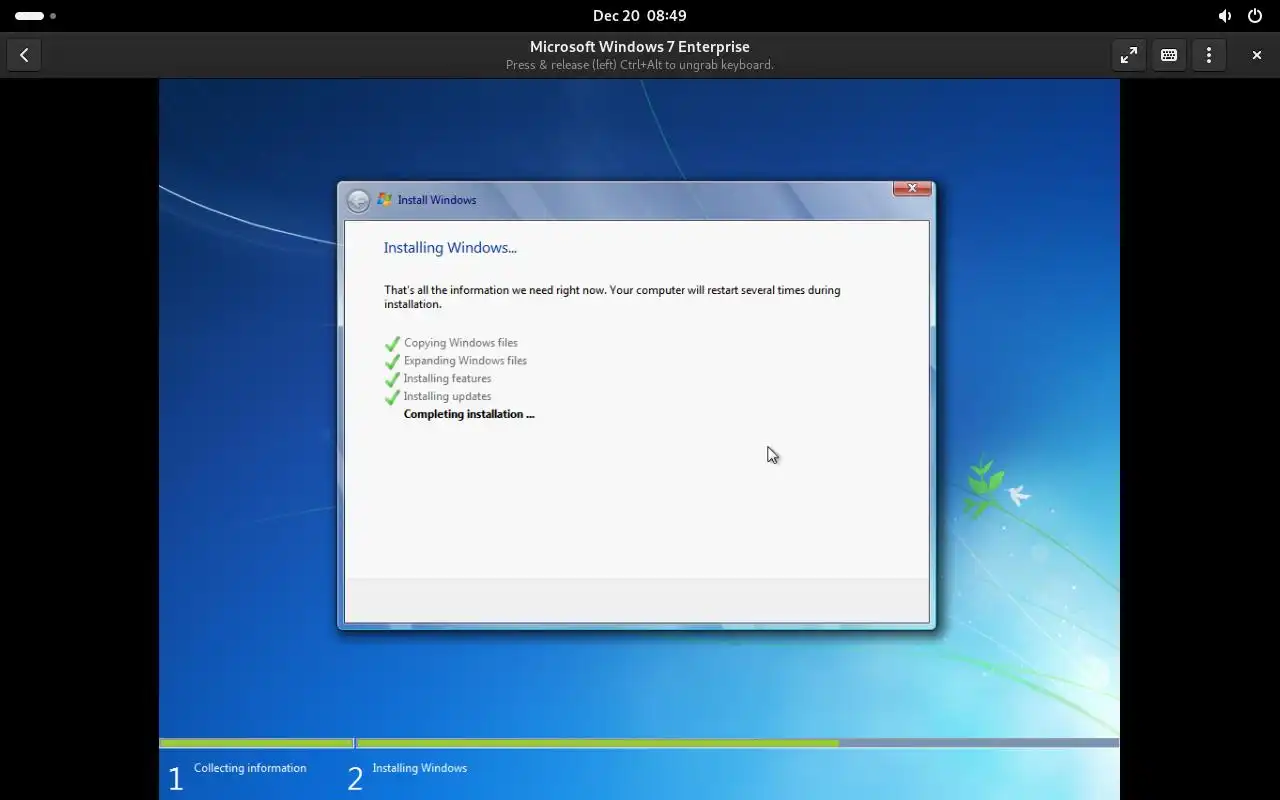Click the green checkmark beside Installing updates
Viewport: 1280px width, 800px height.
(392, 397)
